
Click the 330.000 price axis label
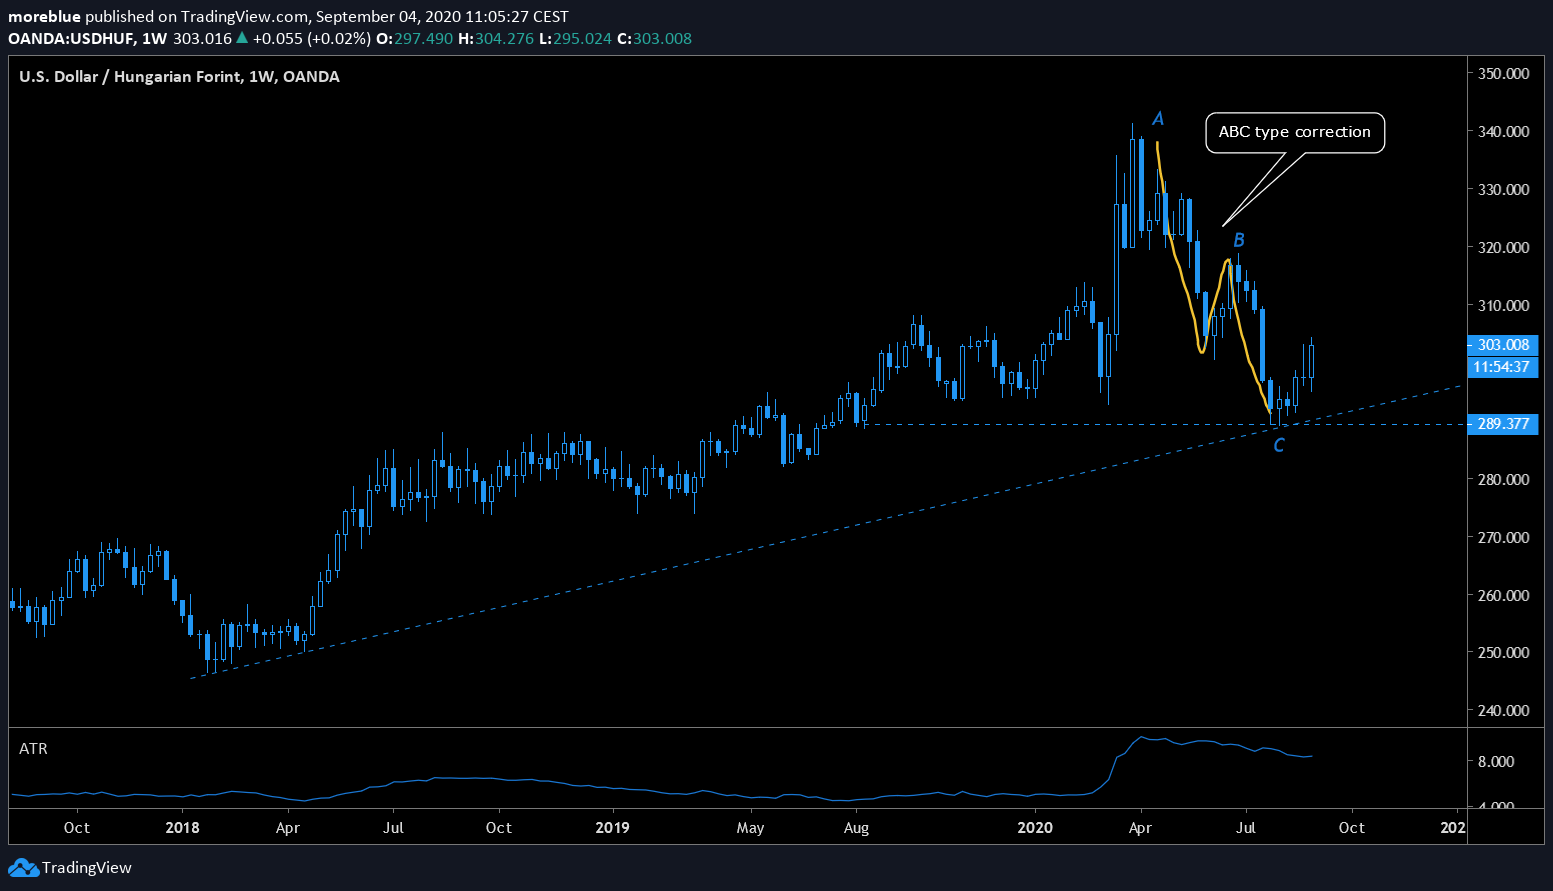tap(1503, 190)
